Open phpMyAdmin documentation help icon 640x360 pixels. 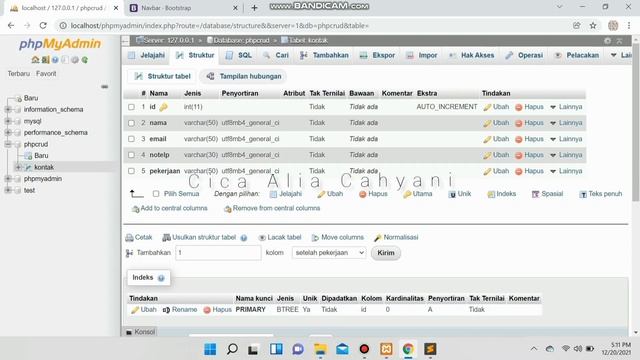coord(55,60)
